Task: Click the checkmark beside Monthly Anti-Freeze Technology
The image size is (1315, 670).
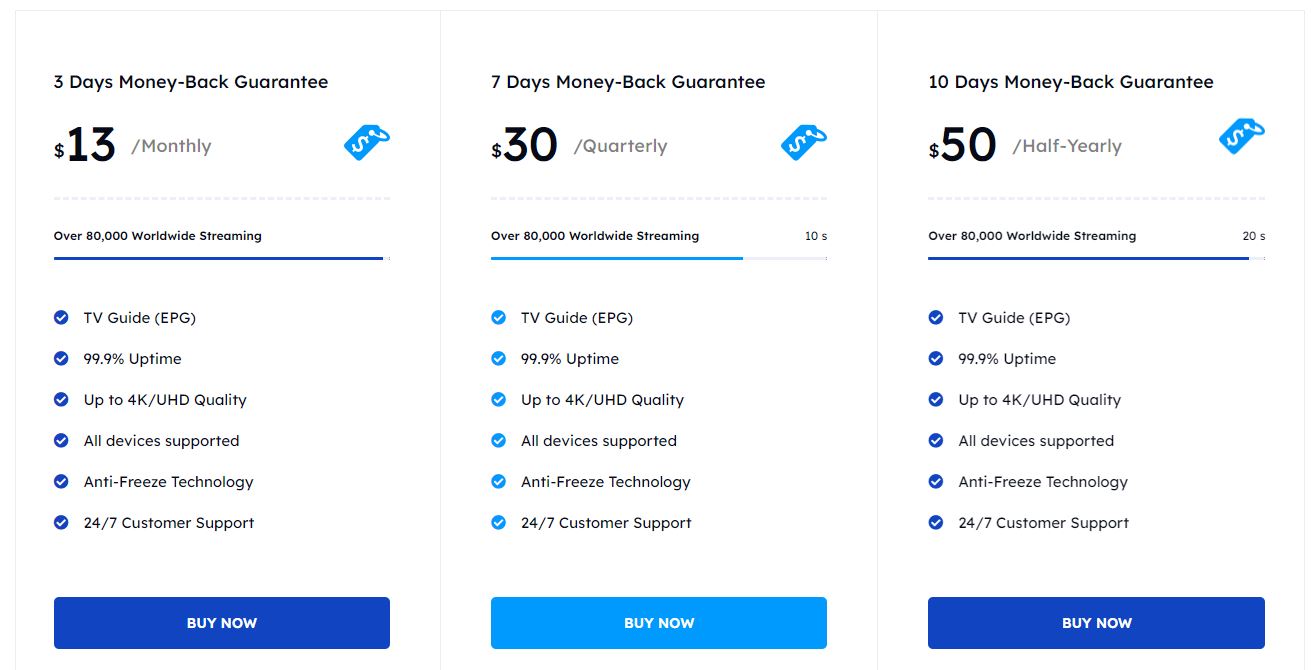Action: point(60,481)
